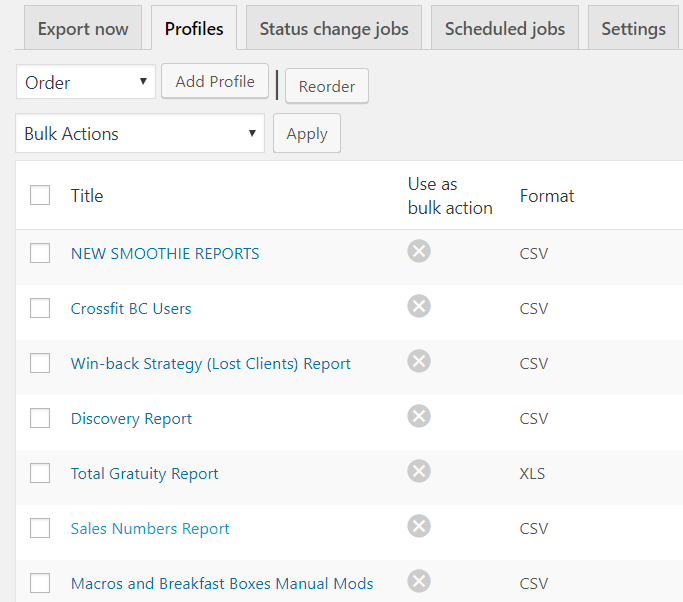Expand the Bulk Actions dropdown
This screenshot has height=602, width=683.
coord(140,134)
